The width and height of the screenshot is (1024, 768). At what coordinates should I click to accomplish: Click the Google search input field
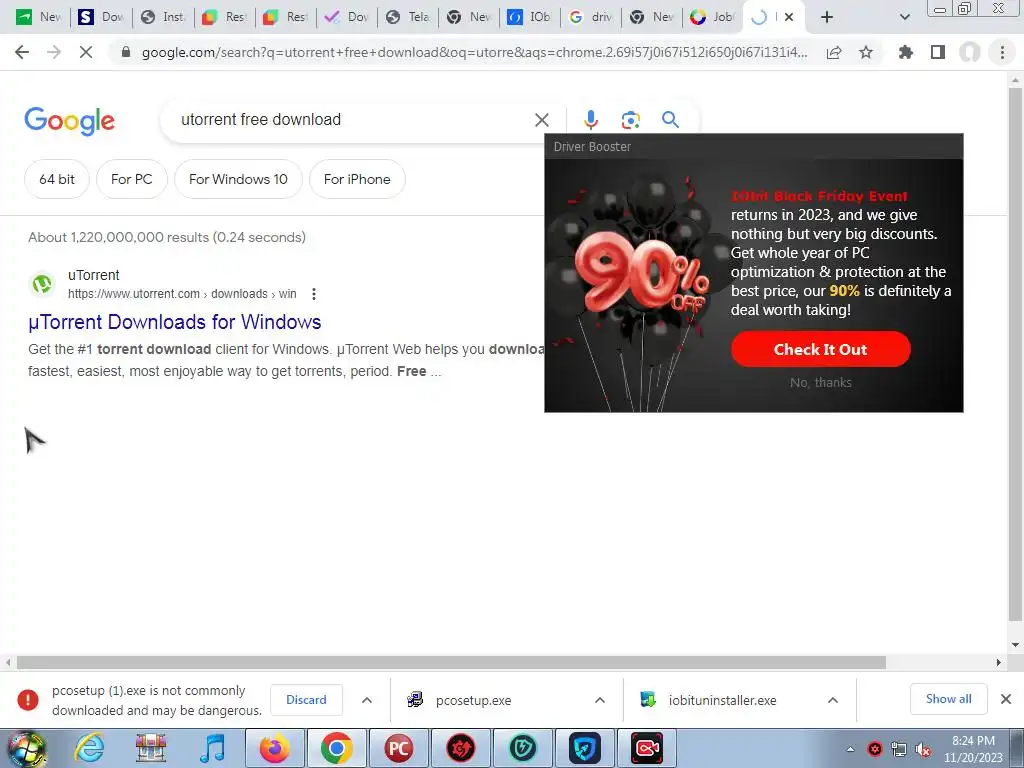[x=353, y=120]
